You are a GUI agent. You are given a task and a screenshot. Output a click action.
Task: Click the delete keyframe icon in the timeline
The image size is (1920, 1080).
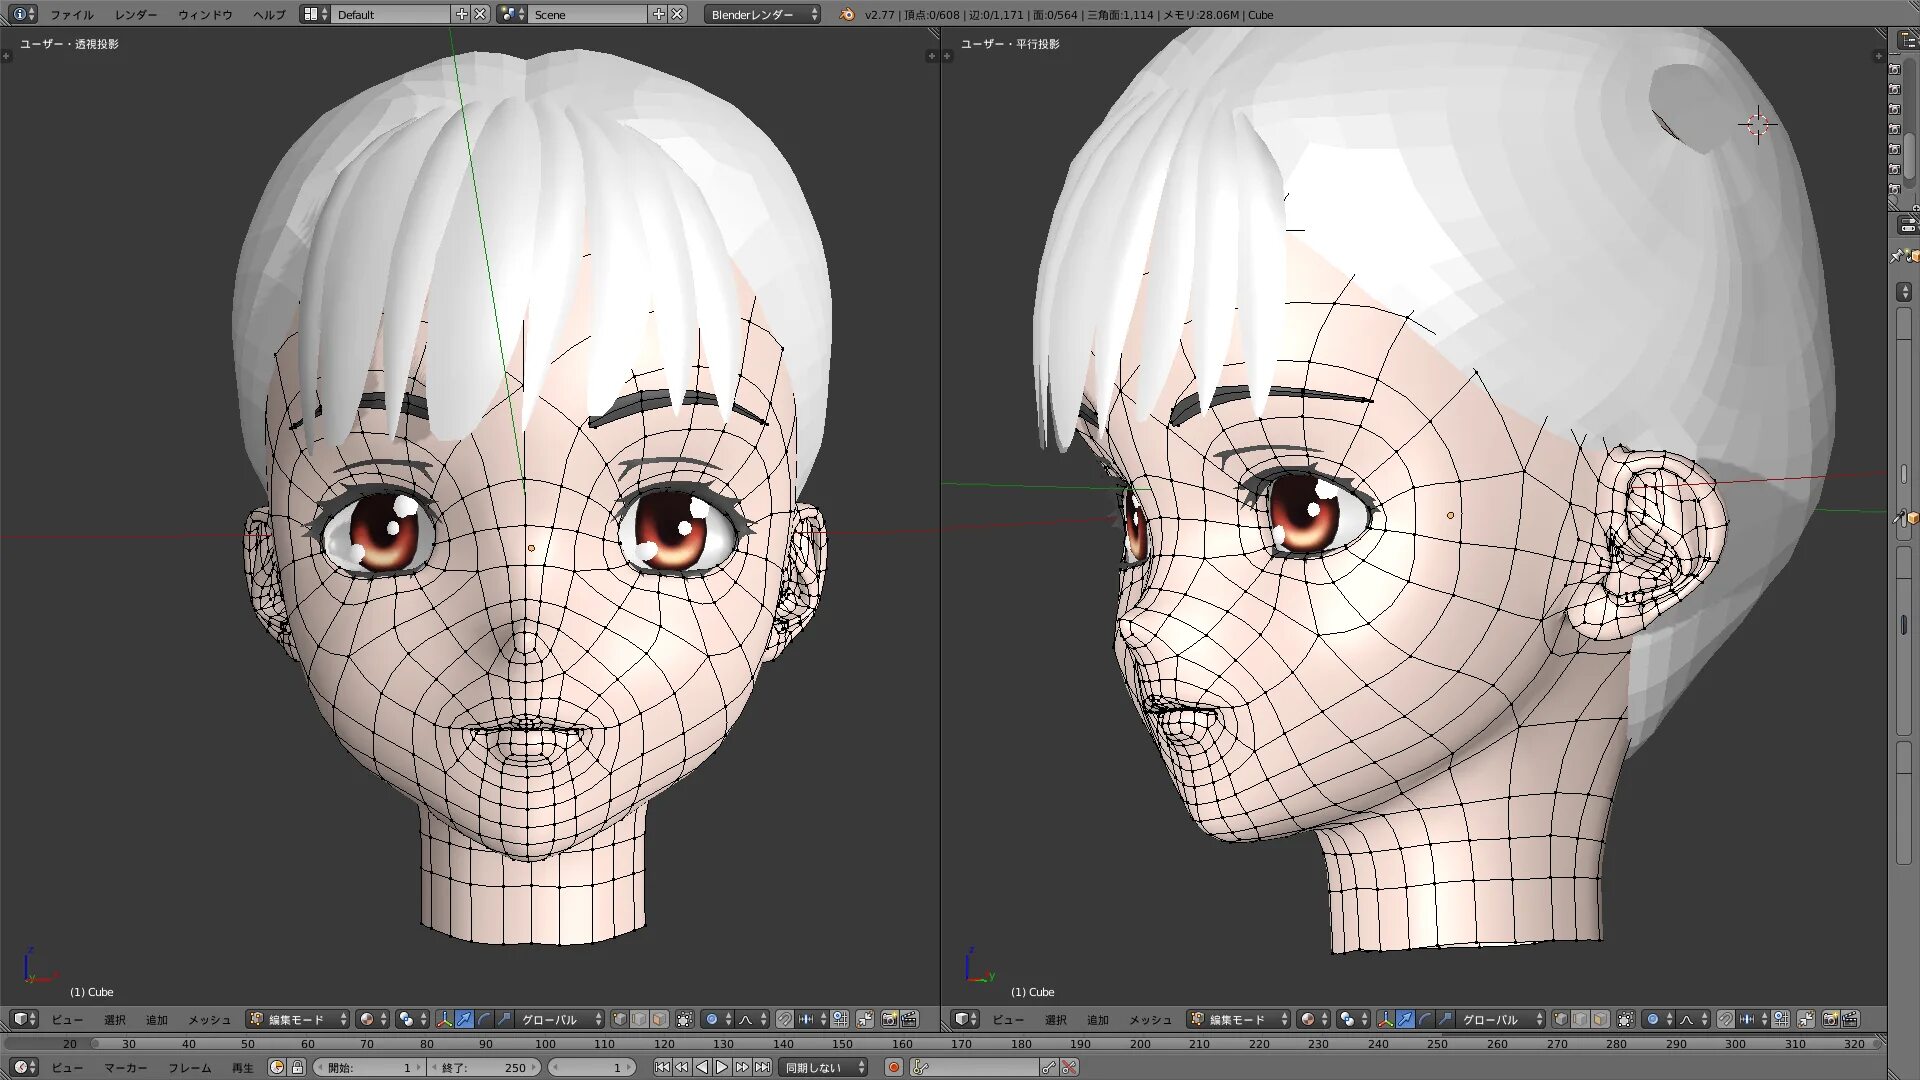(x=1069, y=1067)
